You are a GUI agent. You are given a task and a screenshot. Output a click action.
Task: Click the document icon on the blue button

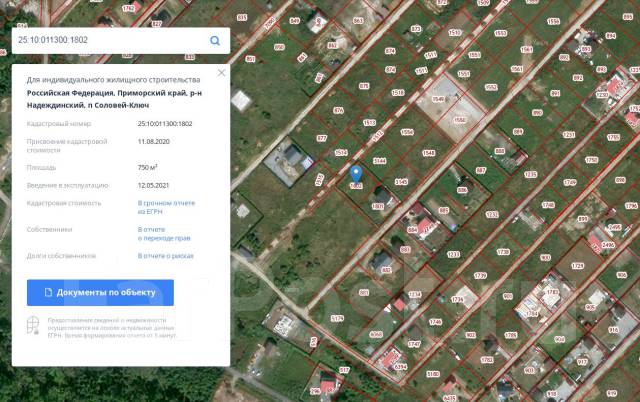pos(48,292)
